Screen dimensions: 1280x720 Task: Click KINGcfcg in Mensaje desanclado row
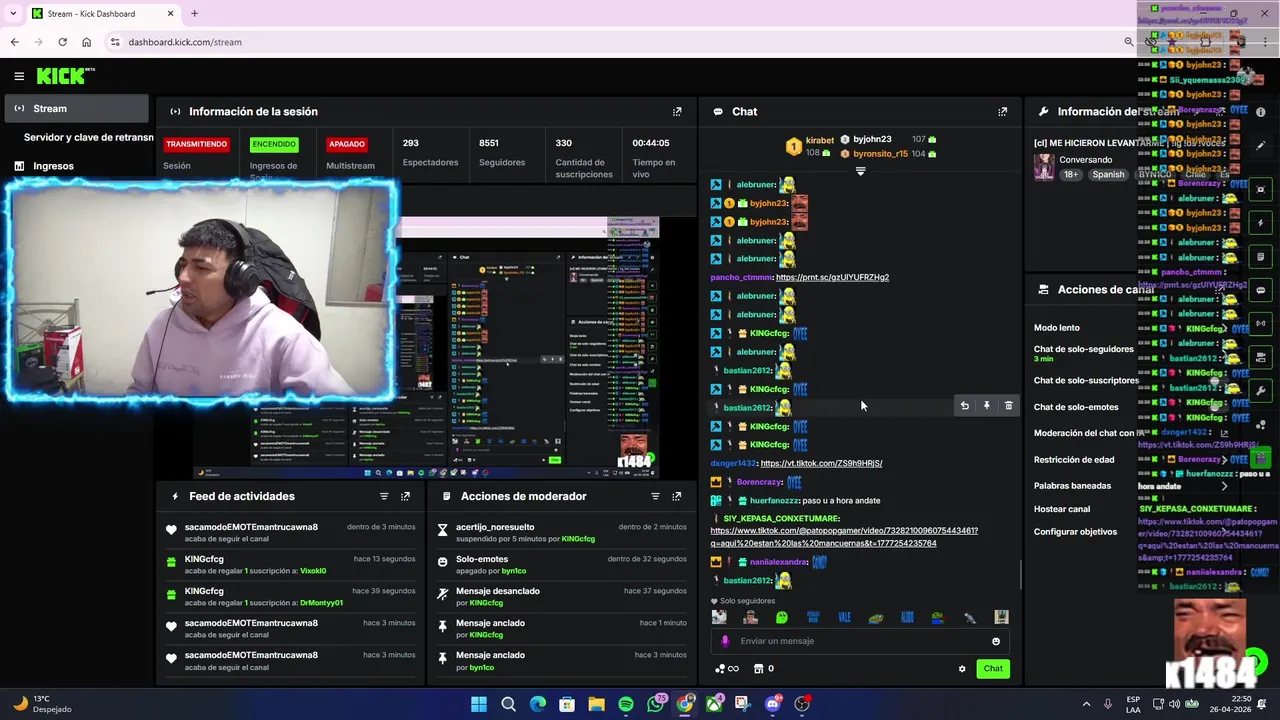point(486,603)
